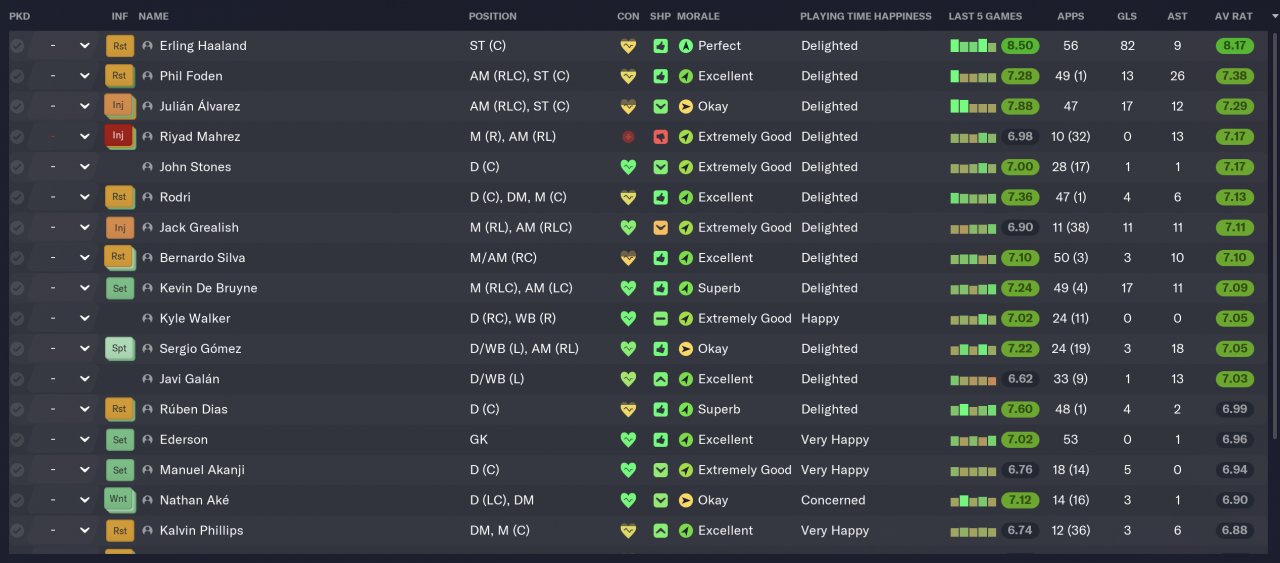The width and height of the screenshot is (1280, 563).
Task: Click Riyad Mahrez's red condition icon
Action: pyautogui.click(x=628, y=137)
